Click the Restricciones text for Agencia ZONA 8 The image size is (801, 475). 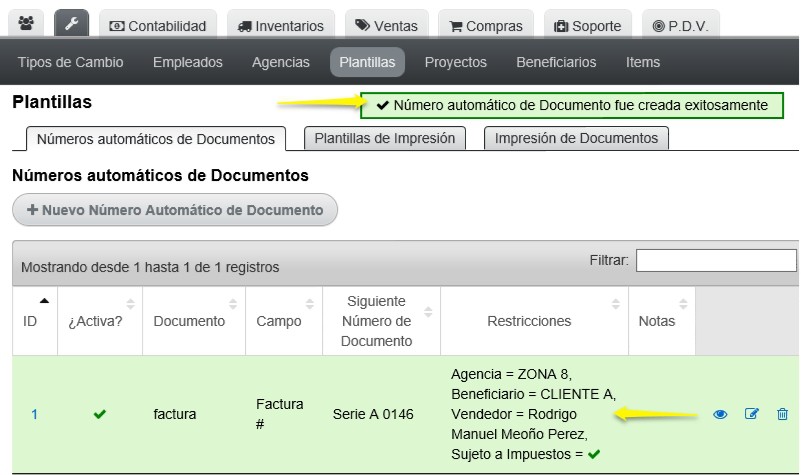point(511,374)
